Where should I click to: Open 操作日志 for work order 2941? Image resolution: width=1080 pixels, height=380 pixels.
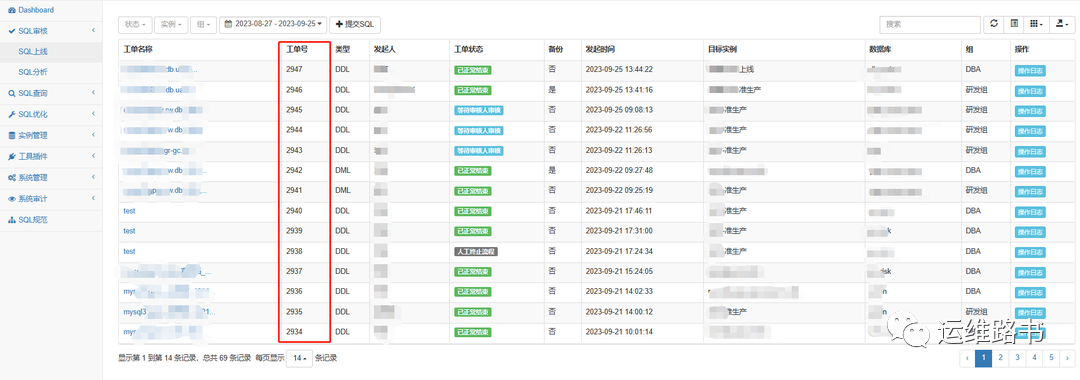(1030, 191)
